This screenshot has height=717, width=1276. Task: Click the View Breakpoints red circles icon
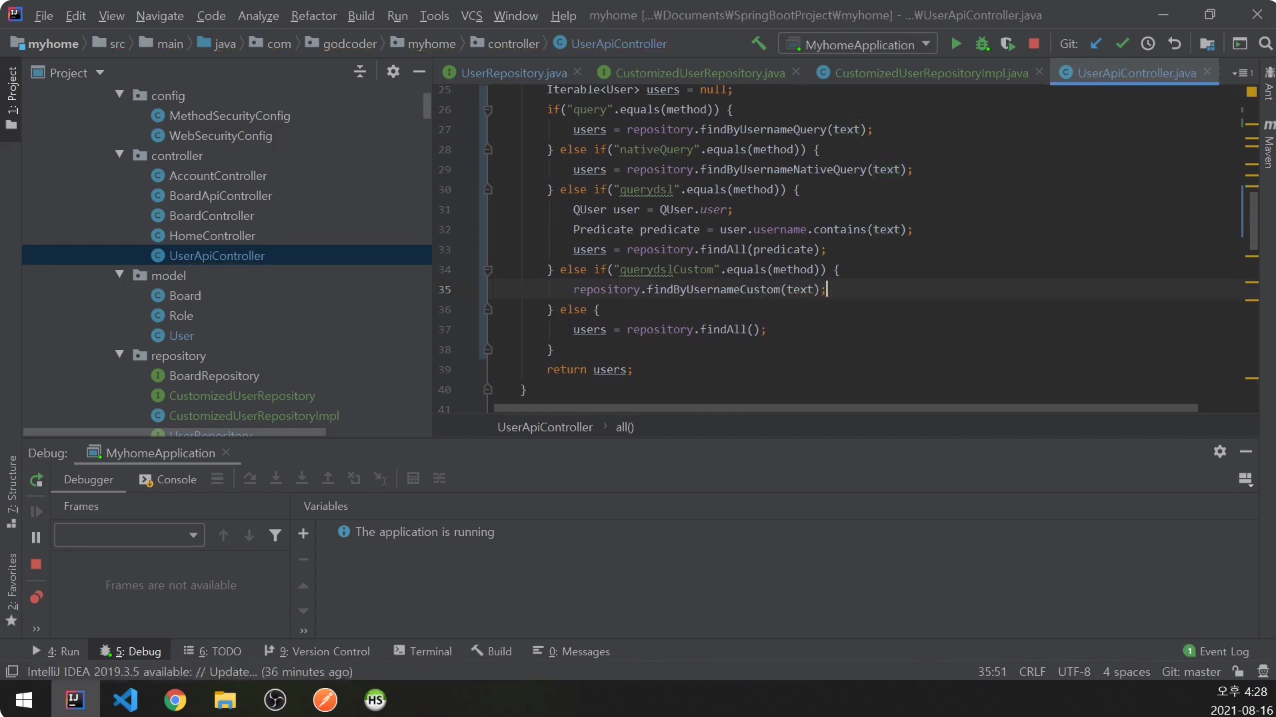point(36,597)
